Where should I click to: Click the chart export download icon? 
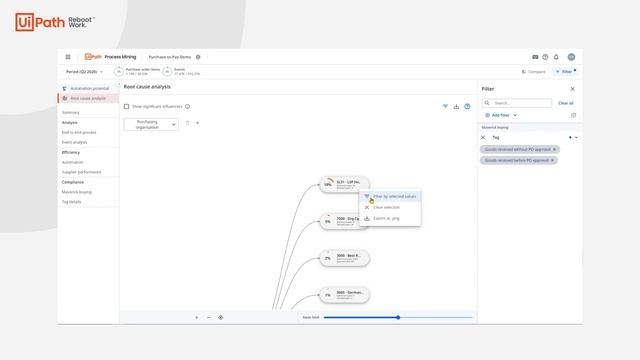pos(456,107)
